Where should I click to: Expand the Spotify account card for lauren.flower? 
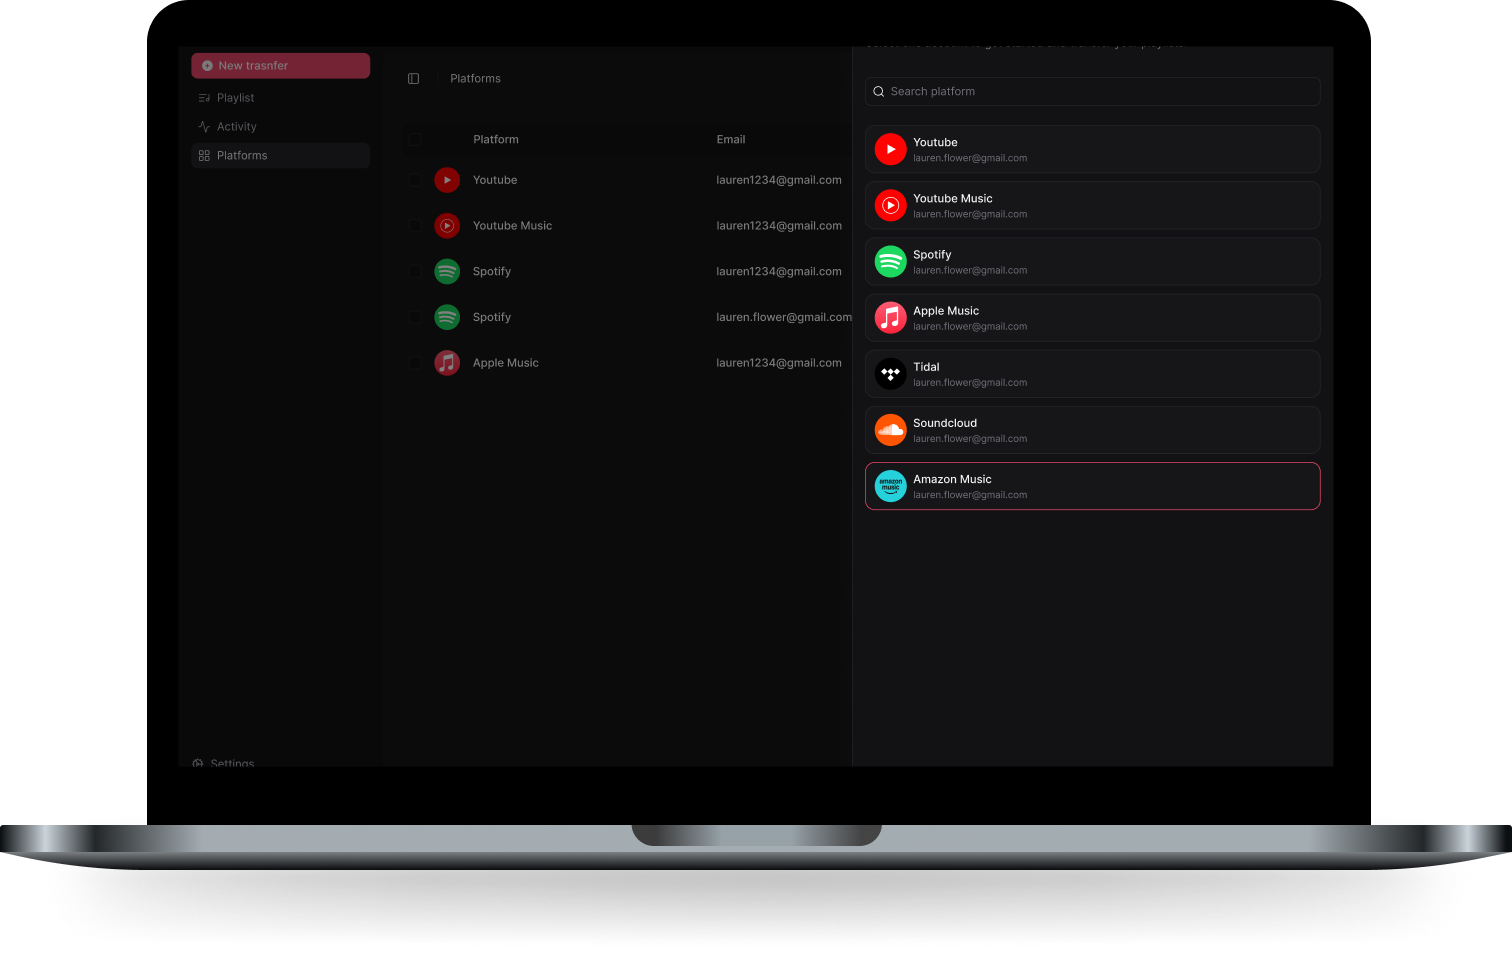click(1092, 261)
